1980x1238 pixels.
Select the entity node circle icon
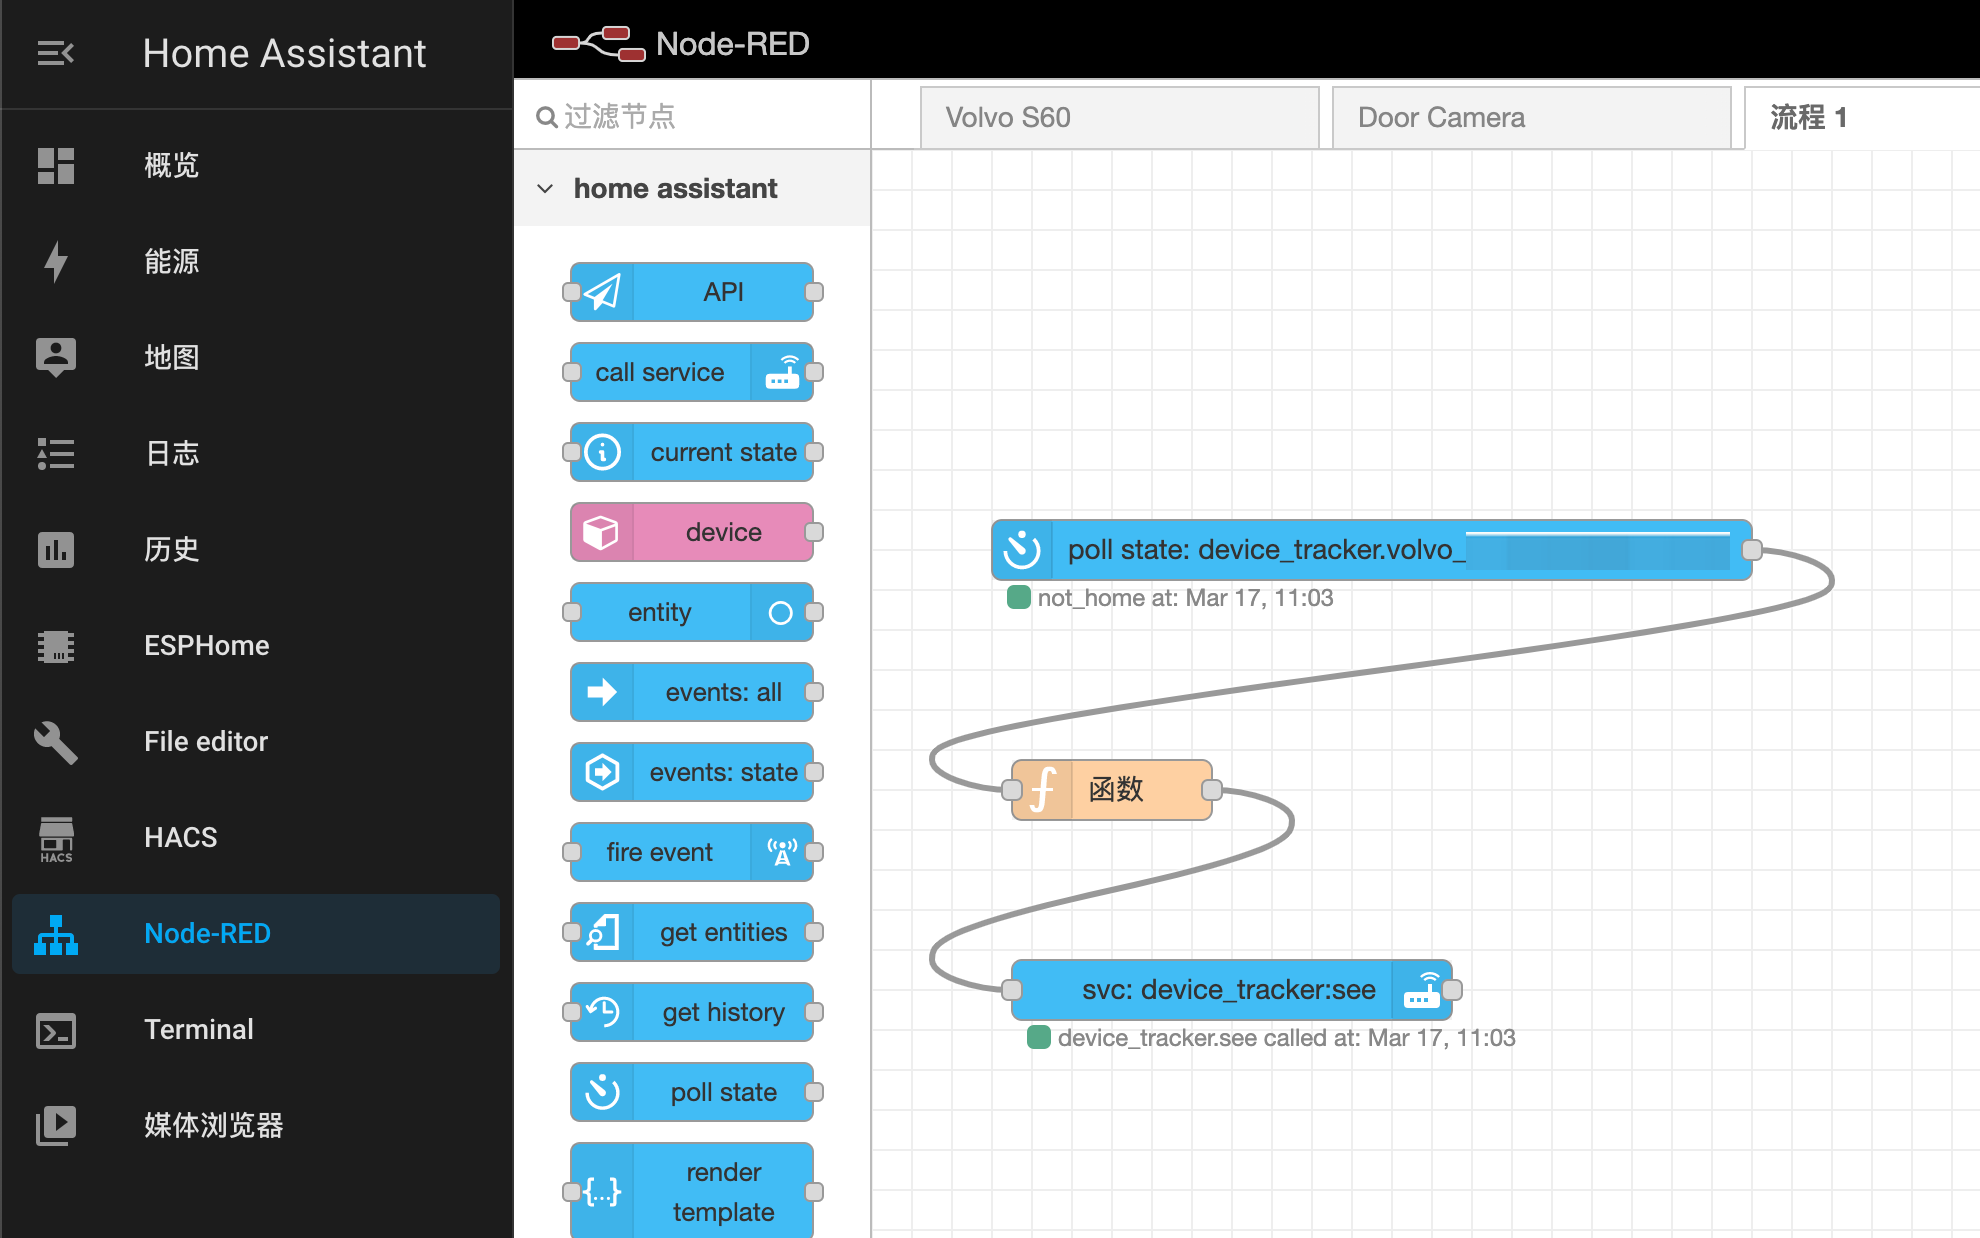coord(781,612)
